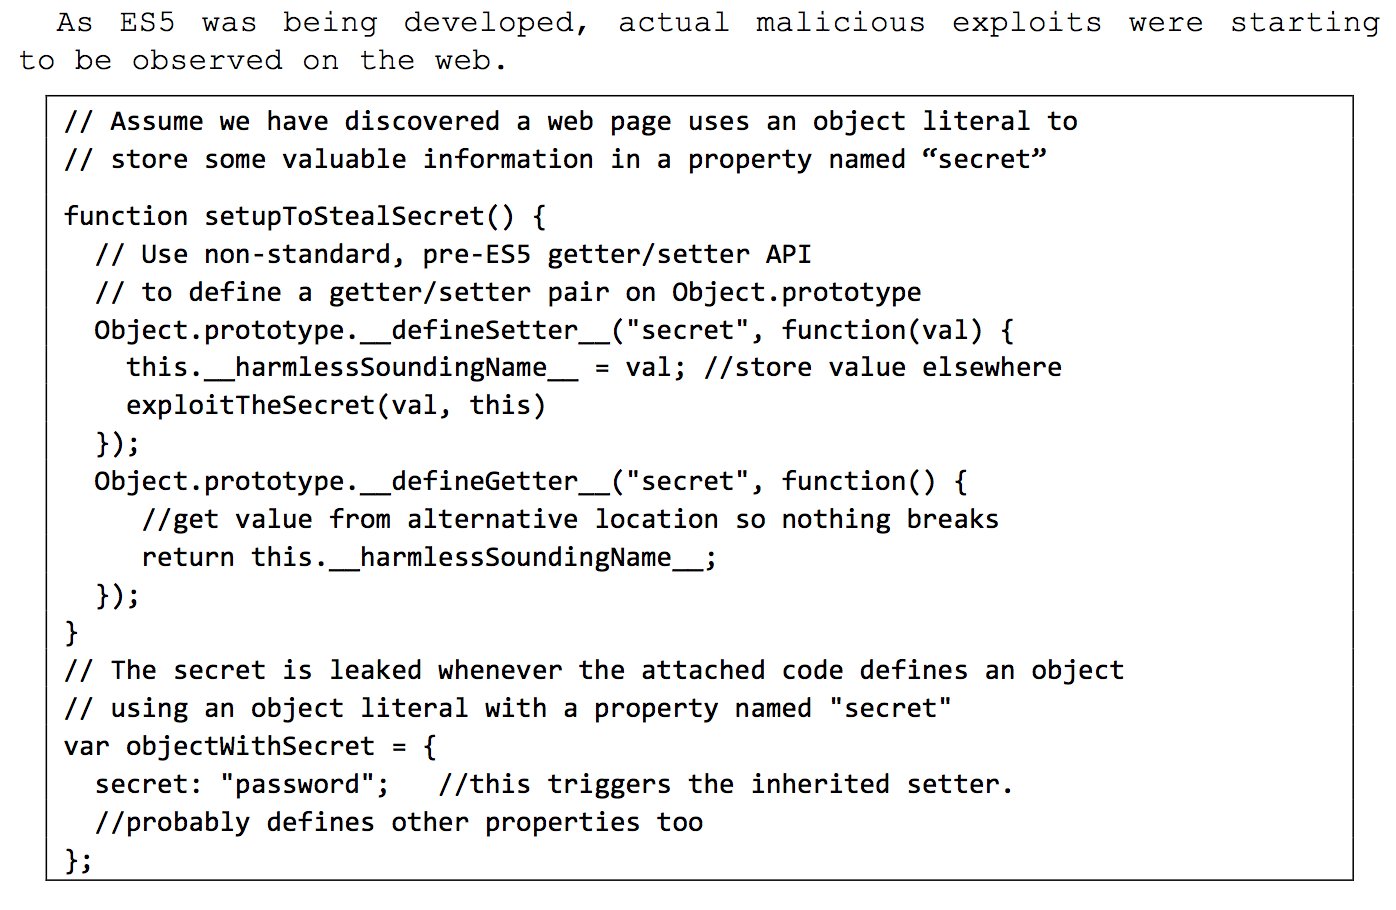Click the comment "//this triggers the inherited setter."

(726, 784)
